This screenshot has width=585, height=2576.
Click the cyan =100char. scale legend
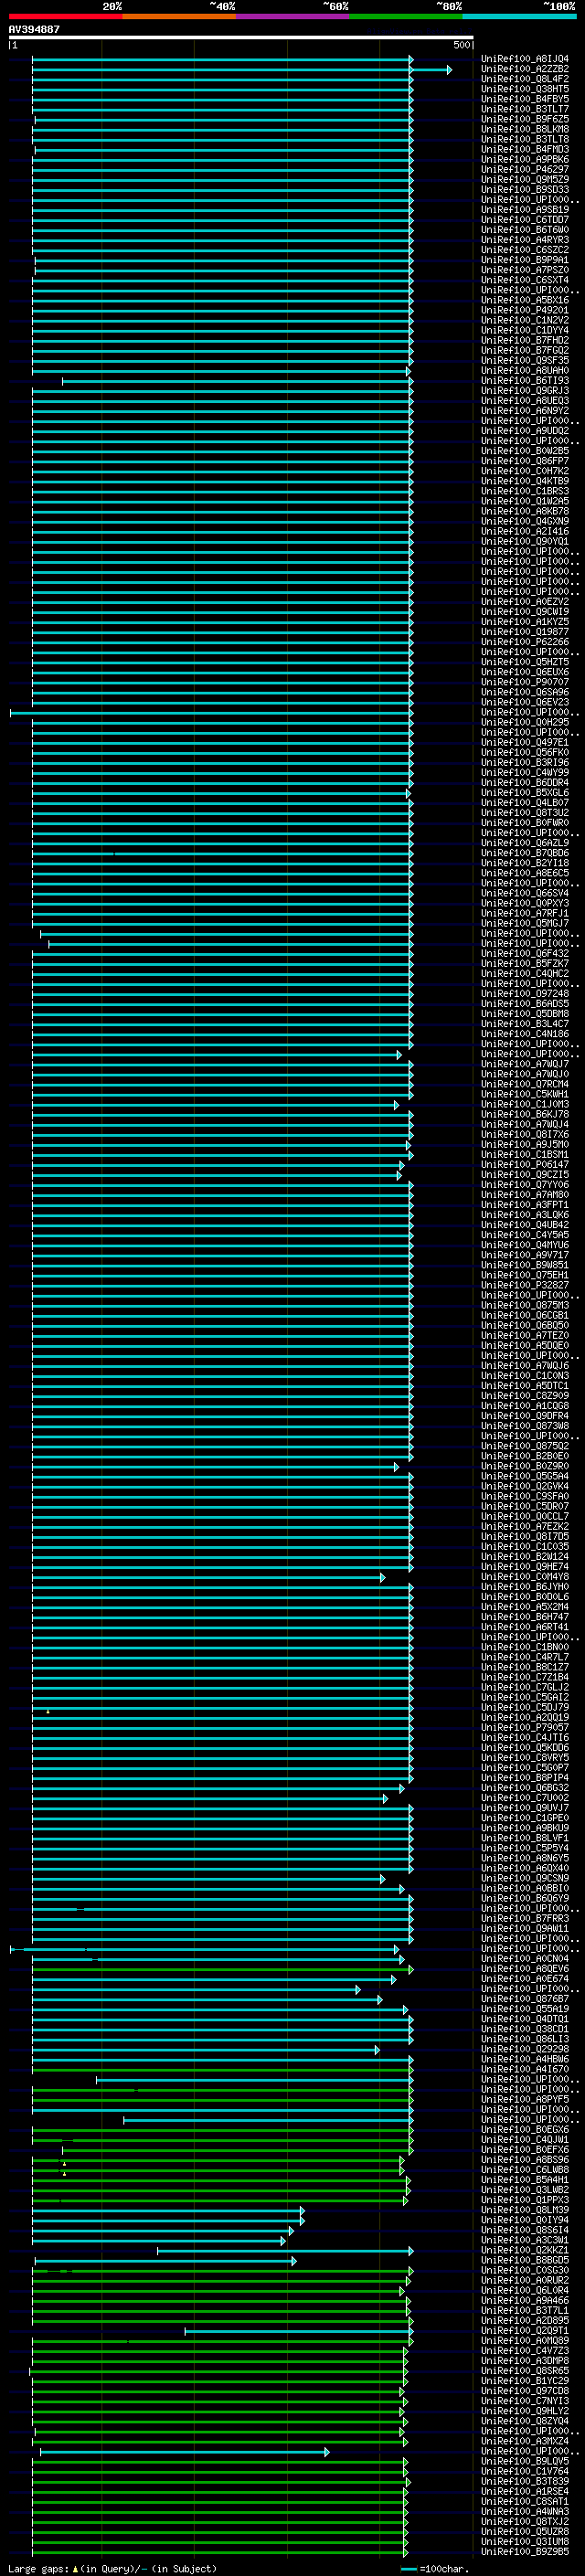coord(436,2569)
